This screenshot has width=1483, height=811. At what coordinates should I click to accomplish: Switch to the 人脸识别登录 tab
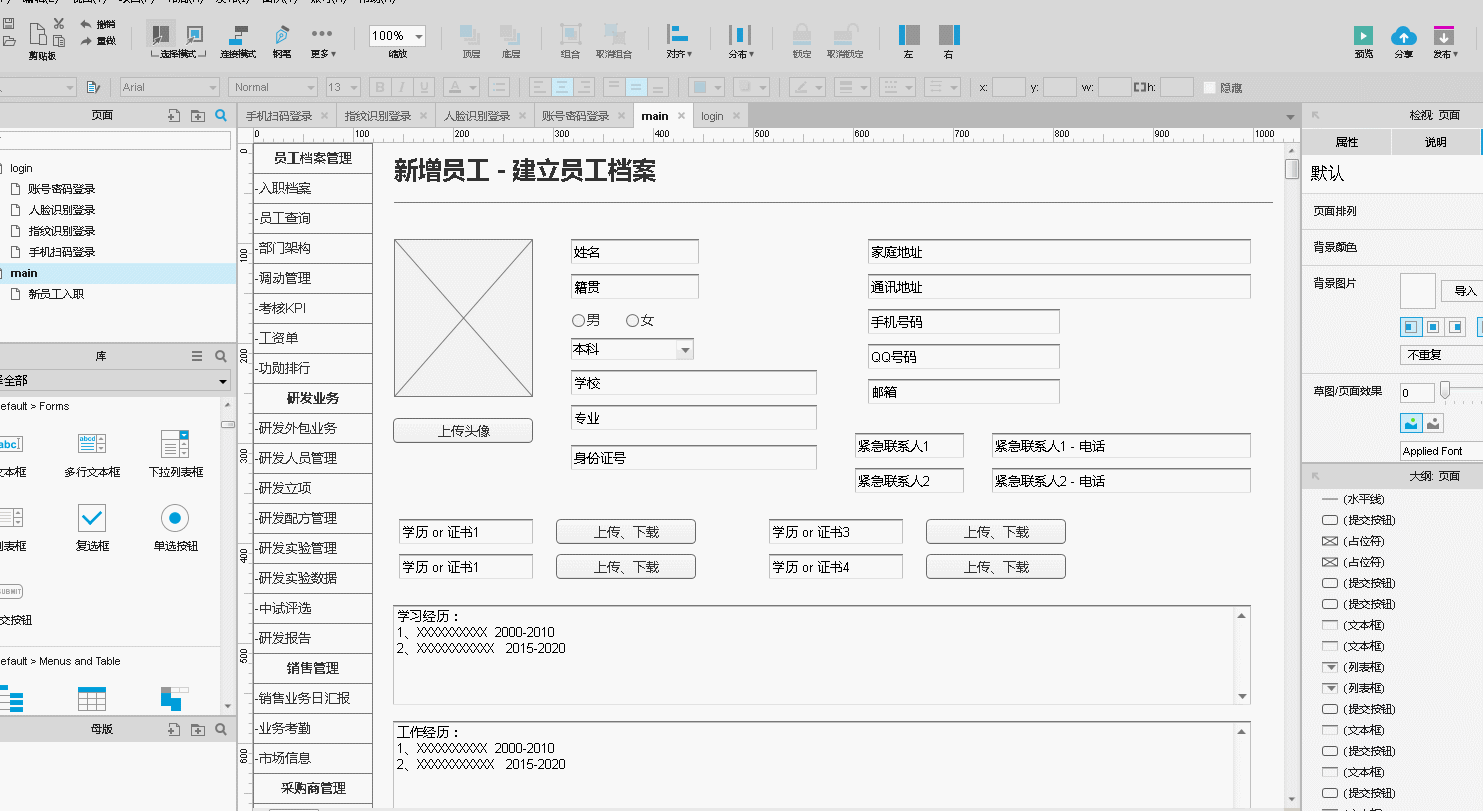click(x=477, y=116)
